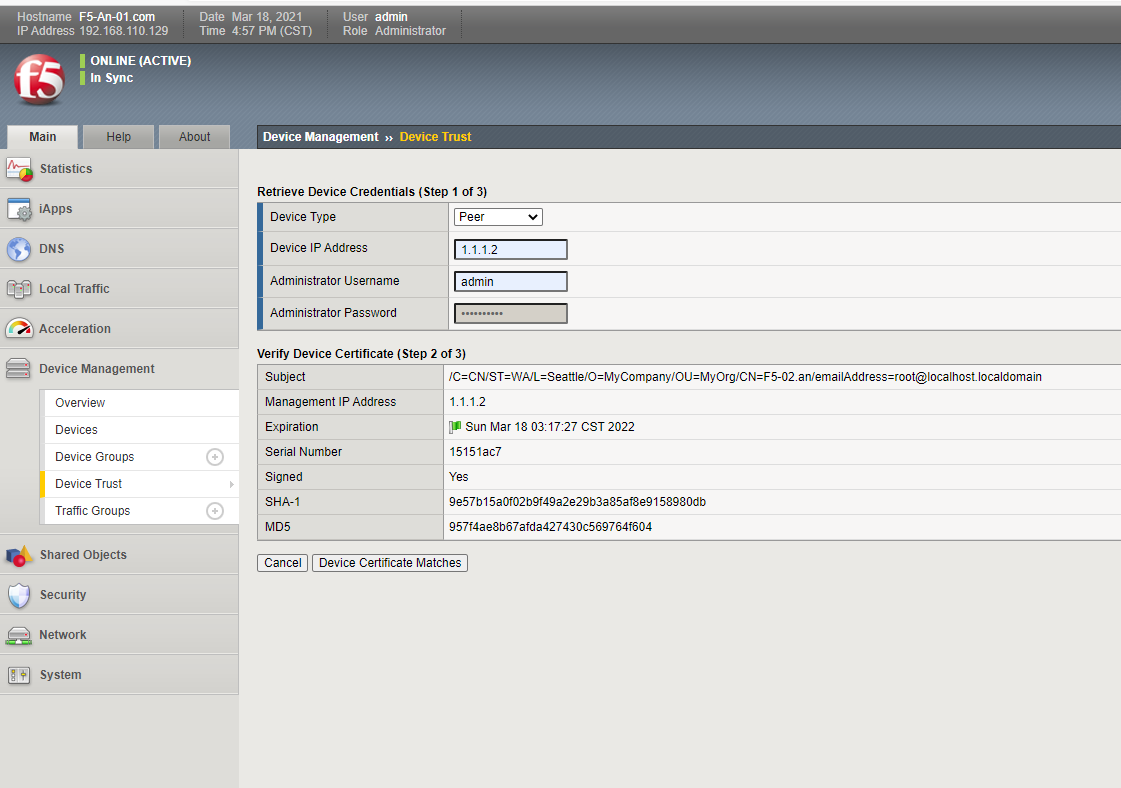Click the Cancel button
1121x788 pixels.
[283, 563]
